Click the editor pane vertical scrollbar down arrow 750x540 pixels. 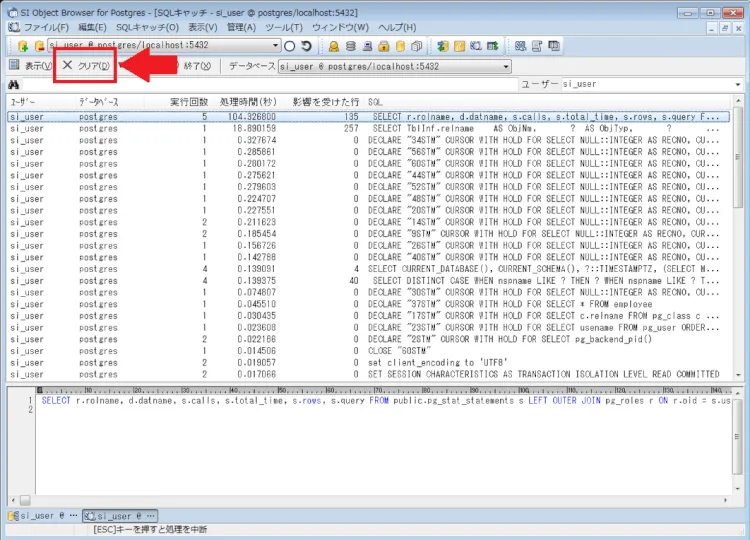point(737,489)
